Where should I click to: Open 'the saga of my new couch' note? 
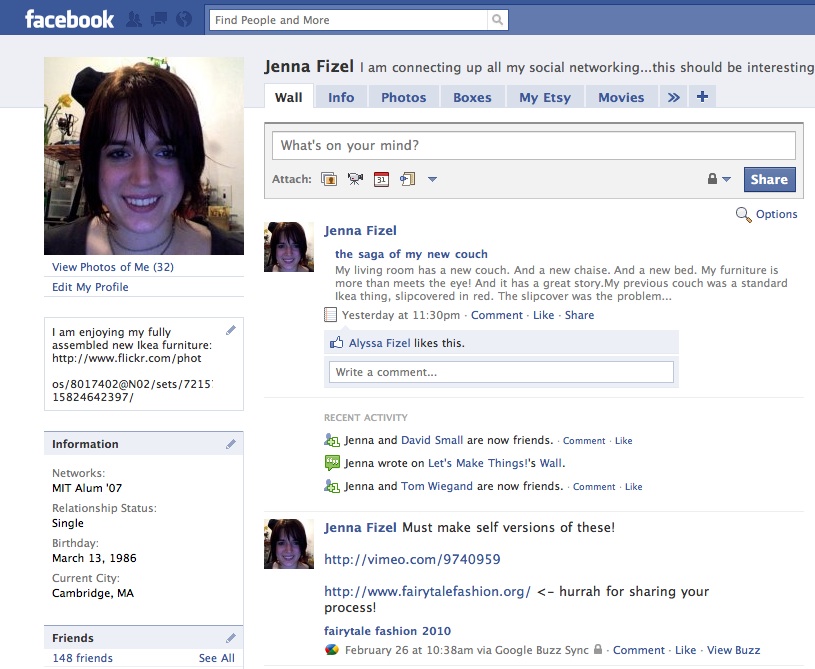click(411, 254)
